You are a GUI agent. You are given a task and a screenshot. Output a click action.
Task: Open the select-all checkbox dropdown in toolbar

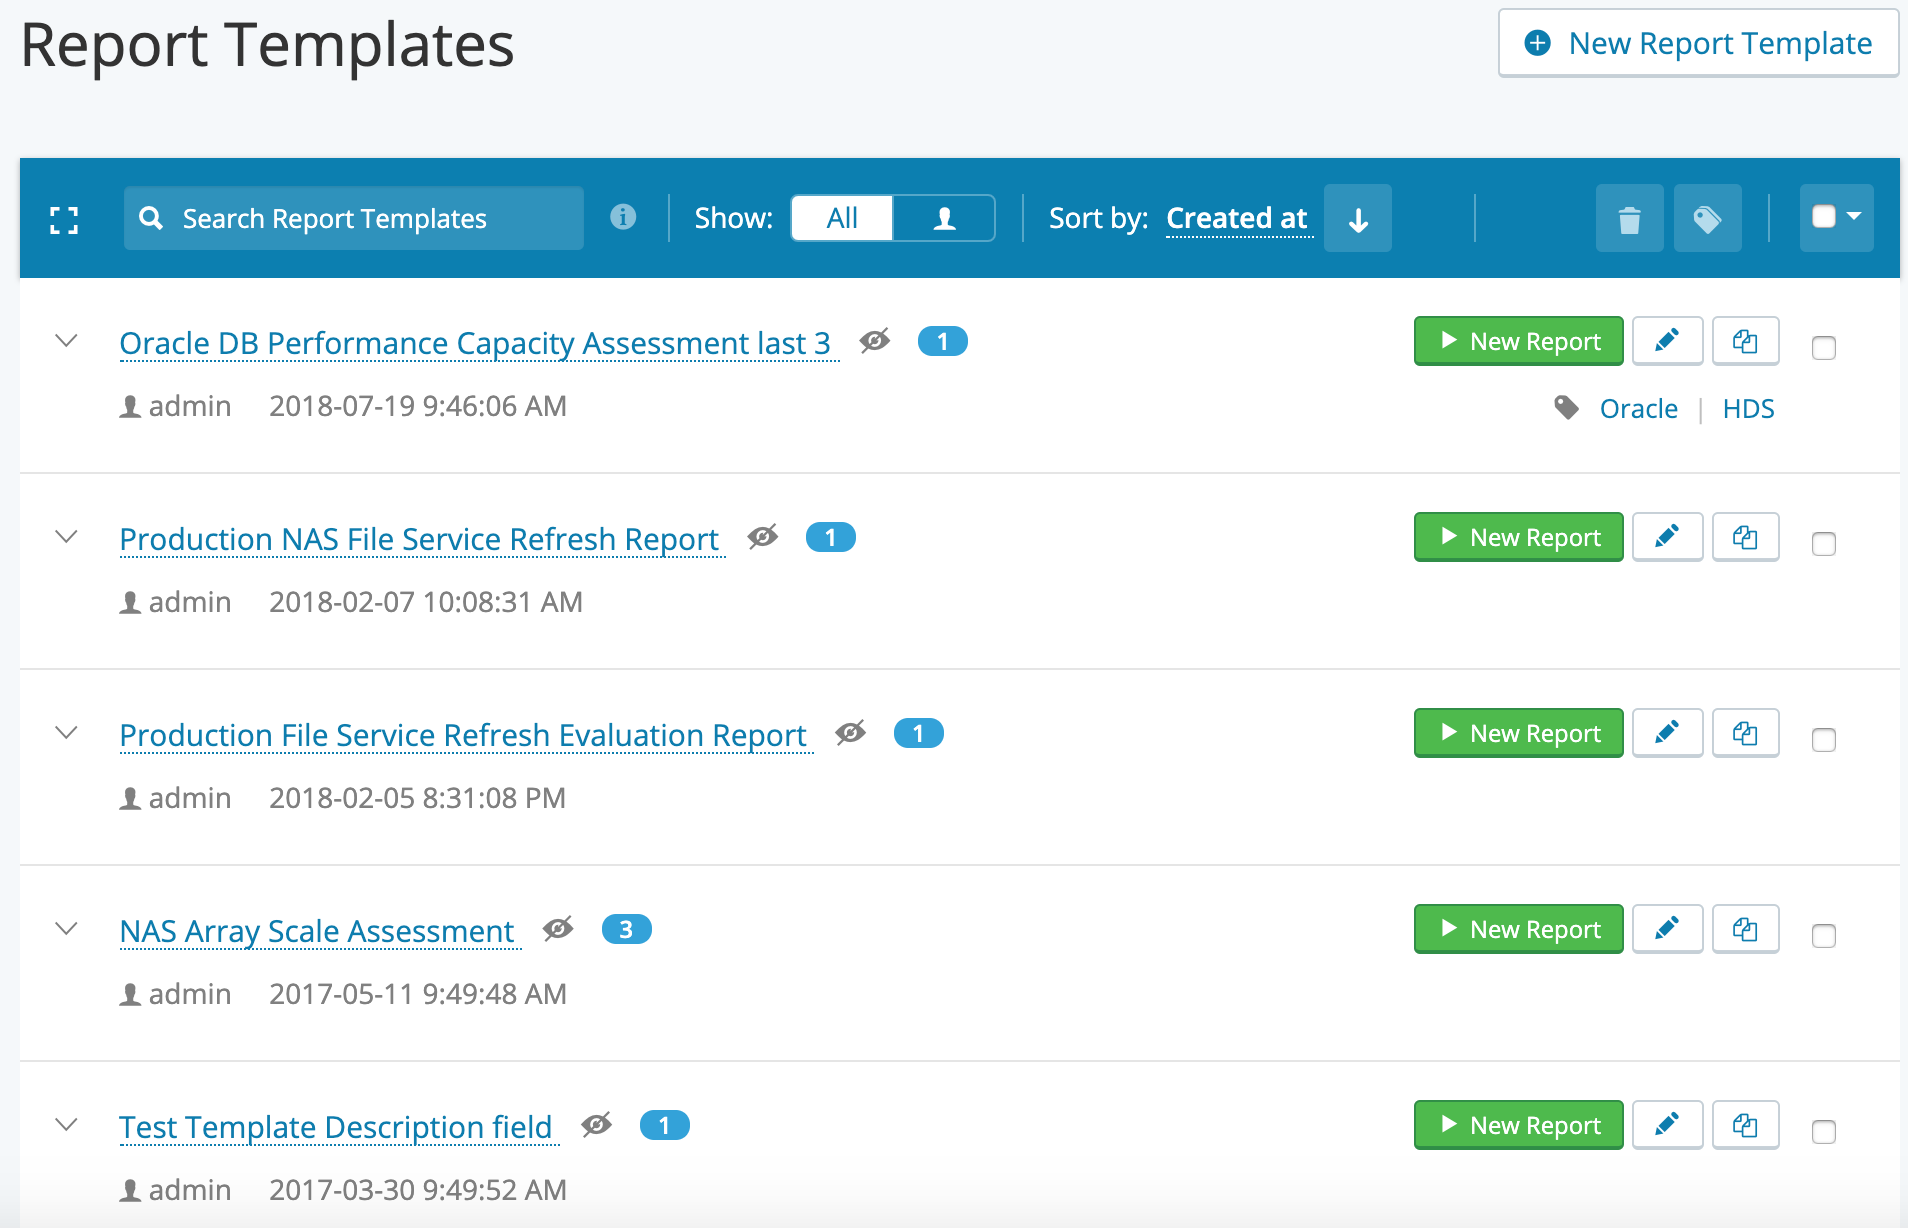pyautogui.click(x=1836, y=218)
